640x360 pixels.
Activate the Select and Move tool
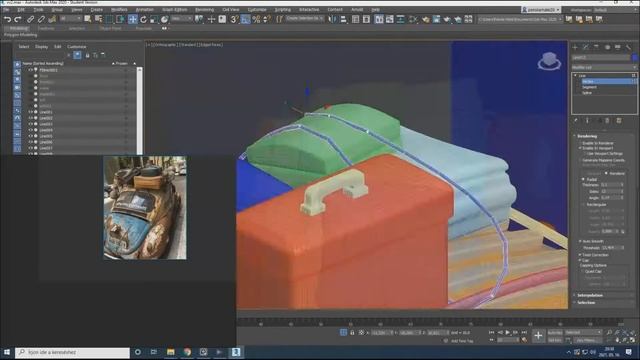[x=133, y=19]
